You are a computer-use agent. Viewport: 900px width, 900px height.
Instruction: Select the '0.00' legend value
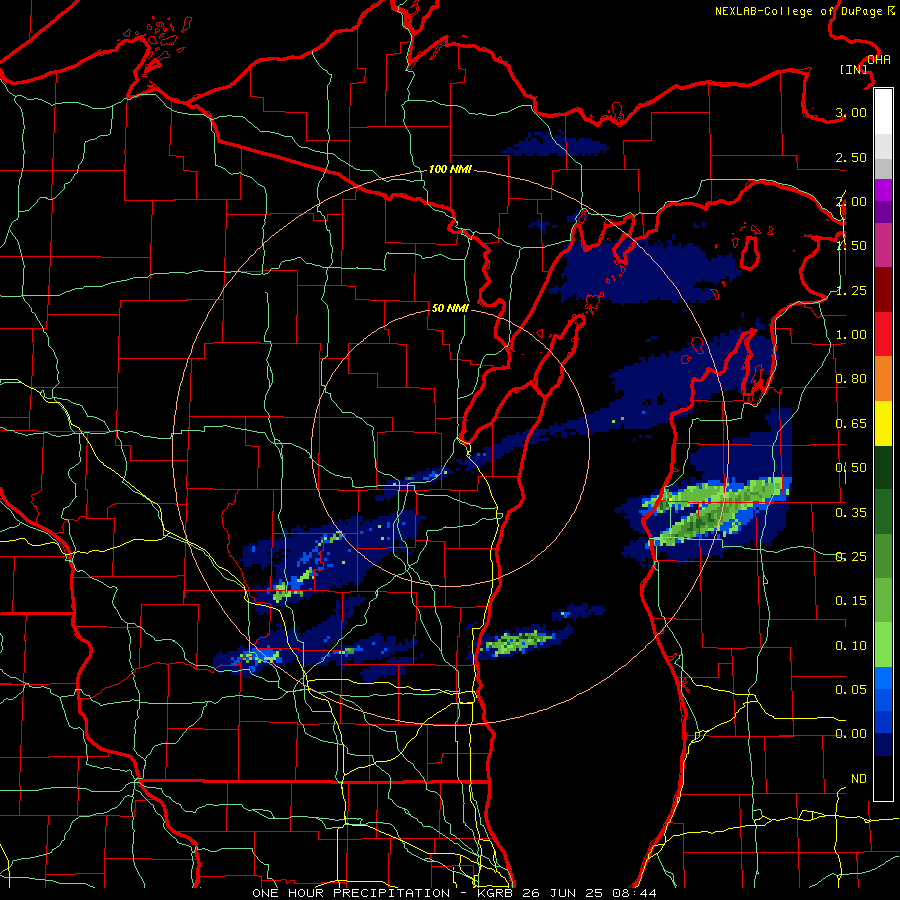coord(851,734)
